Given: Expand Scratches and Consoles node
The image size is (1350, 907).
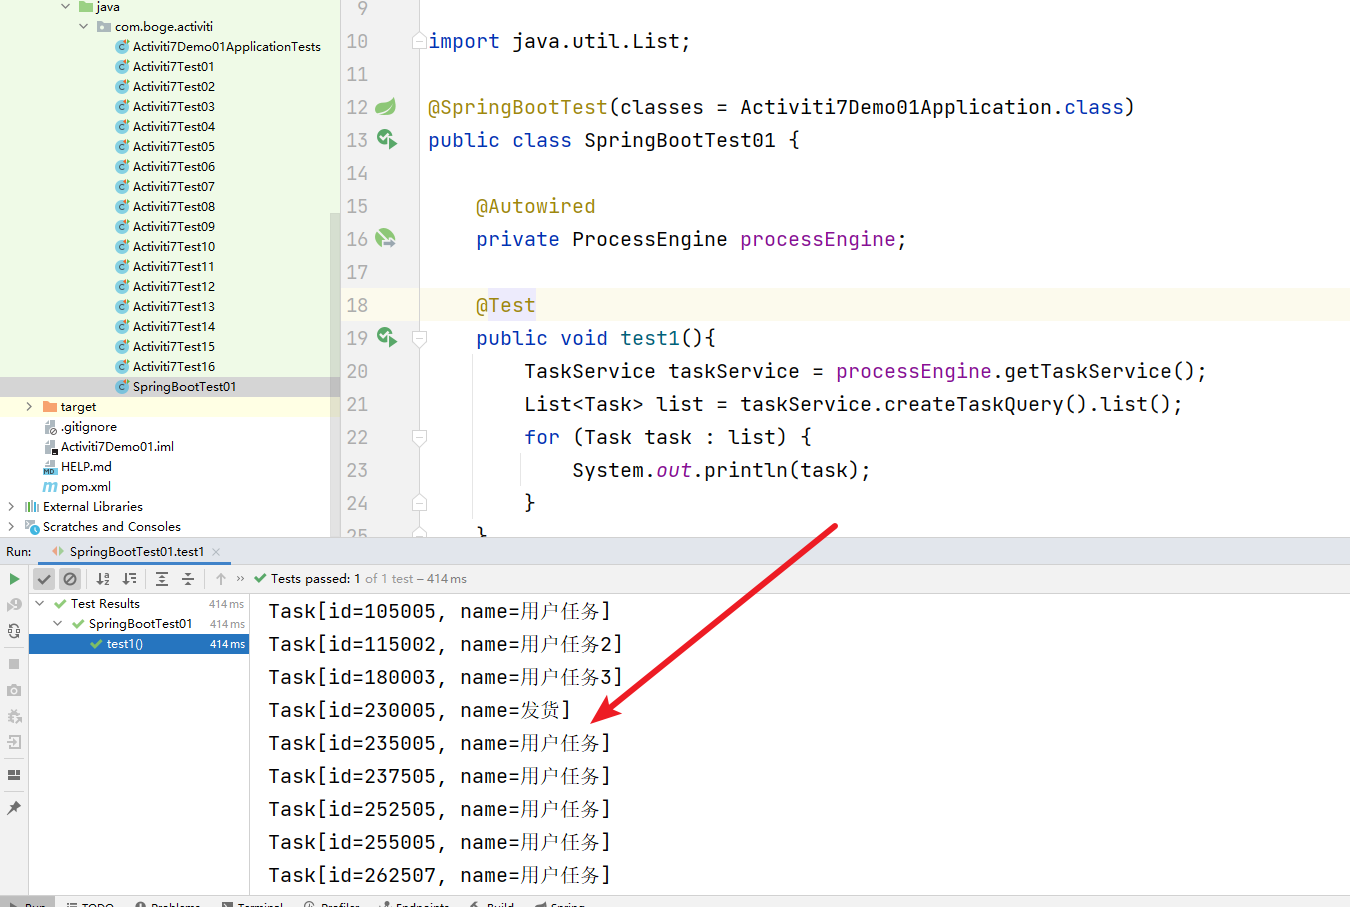Looking at the screenshot, I should pos(11,527).
